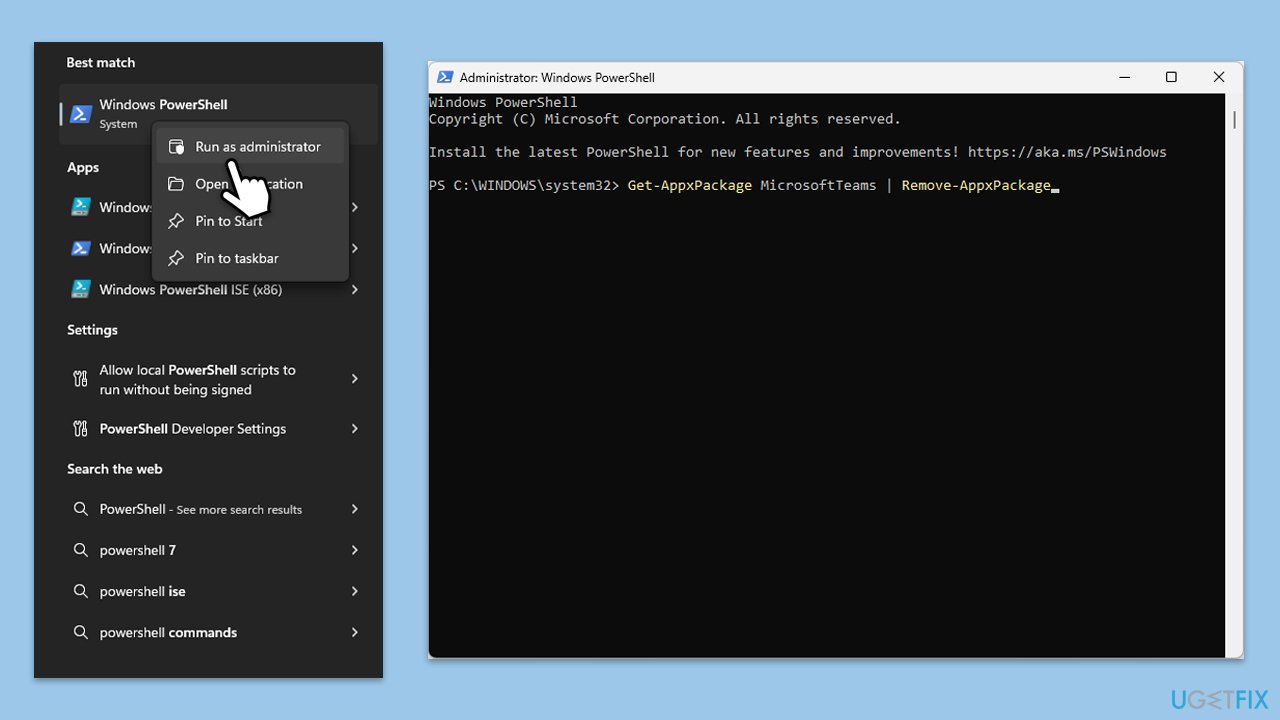Viewport: 1280px width, 720px height.
Task: Click the shield icon beside Run as administrator
Action: tap(176, 145)
